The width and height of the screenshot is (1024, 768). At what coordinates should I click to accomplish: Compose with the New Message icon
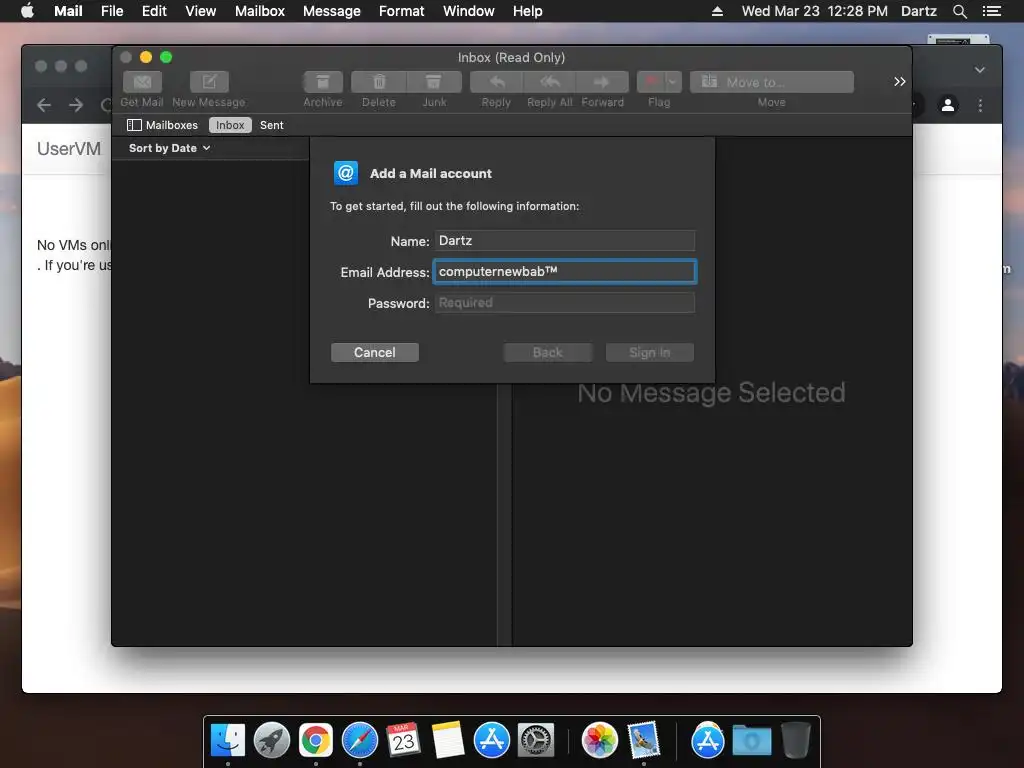pyautogui.click(x=209, y=82)
